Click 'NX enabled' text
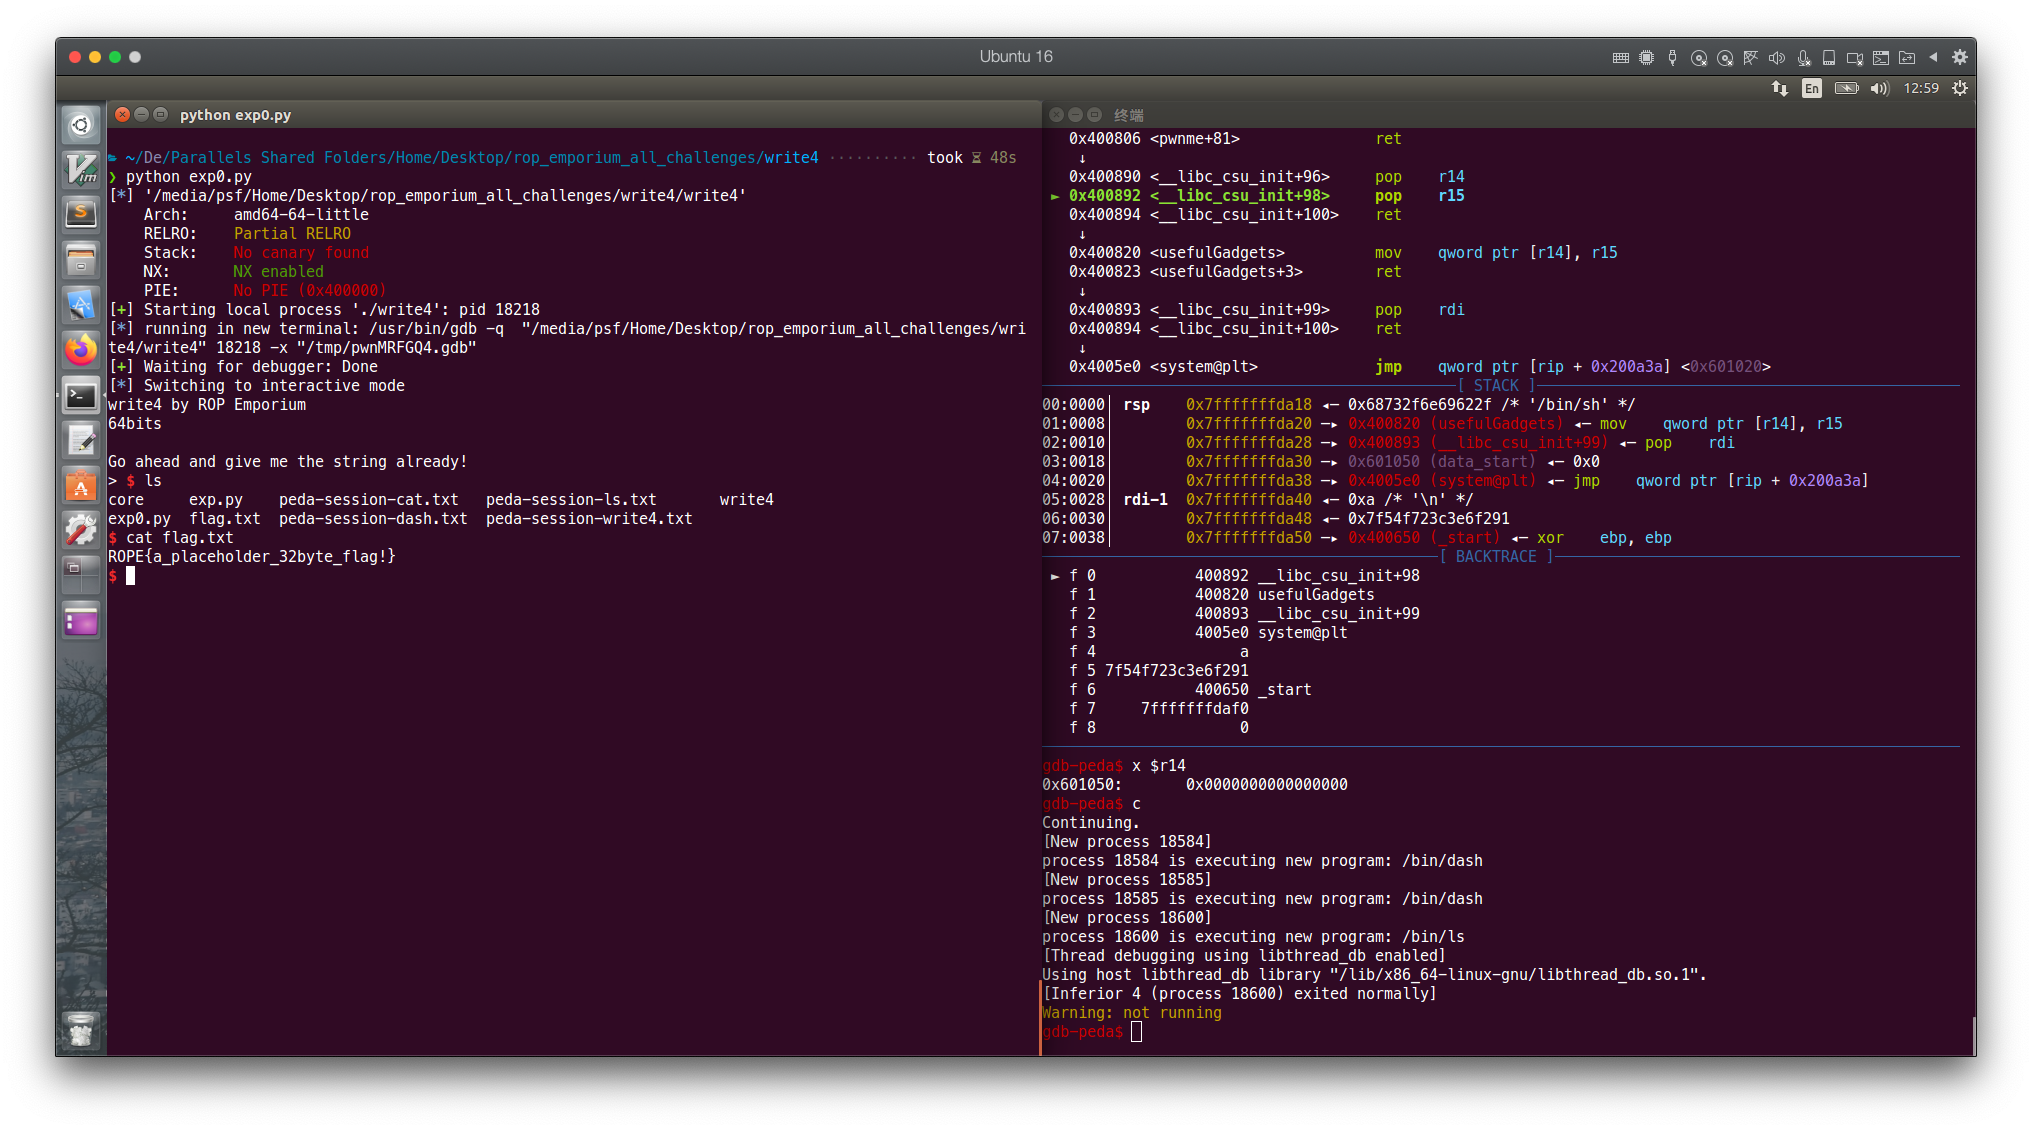The width and height of the screenshot is (2032, 1130). click(x=278, y=271)
